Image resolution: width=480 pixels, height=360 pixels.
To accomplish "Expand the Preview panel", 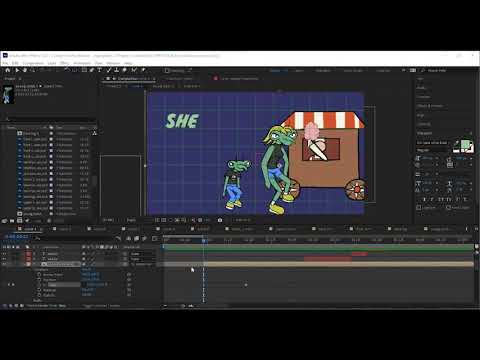I will (423, 97).
